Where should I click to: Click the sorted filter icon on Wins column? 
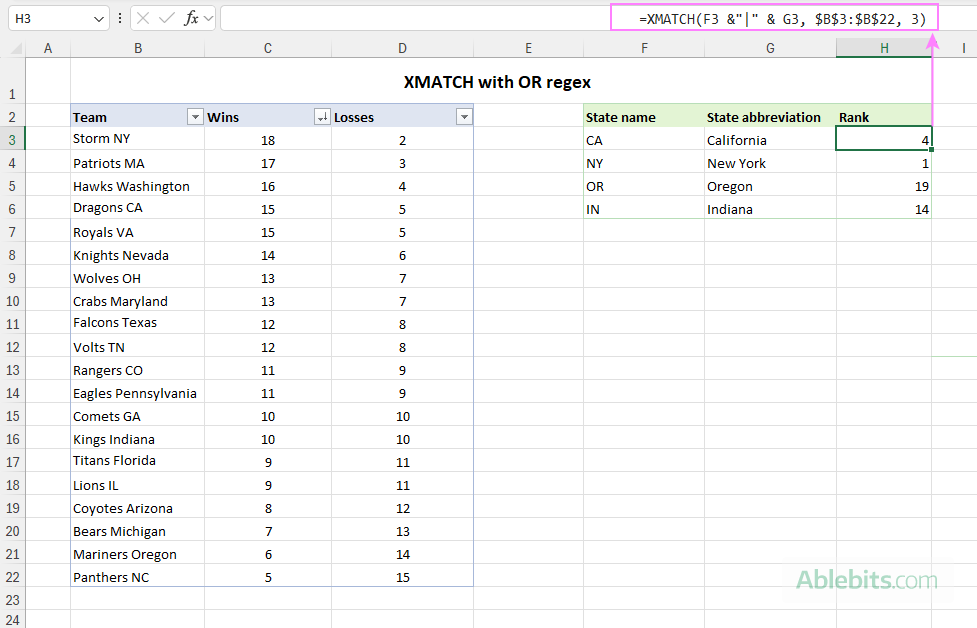(x=322, y=116)
